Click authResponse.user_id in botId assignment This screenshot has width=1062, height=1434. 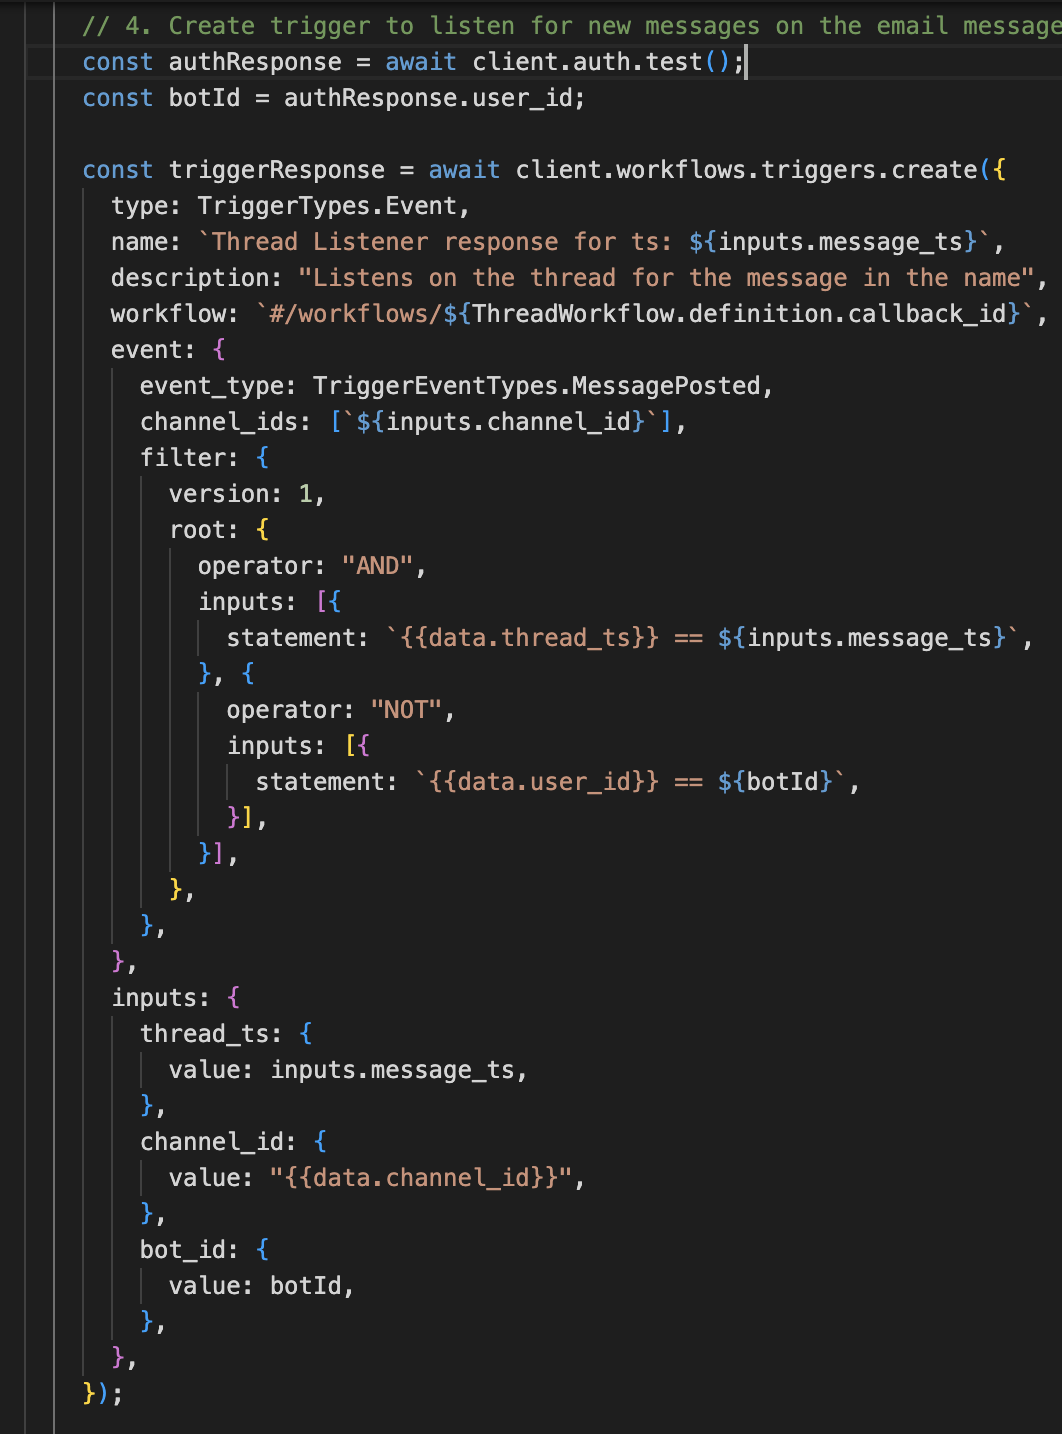[x=433, y=98]
